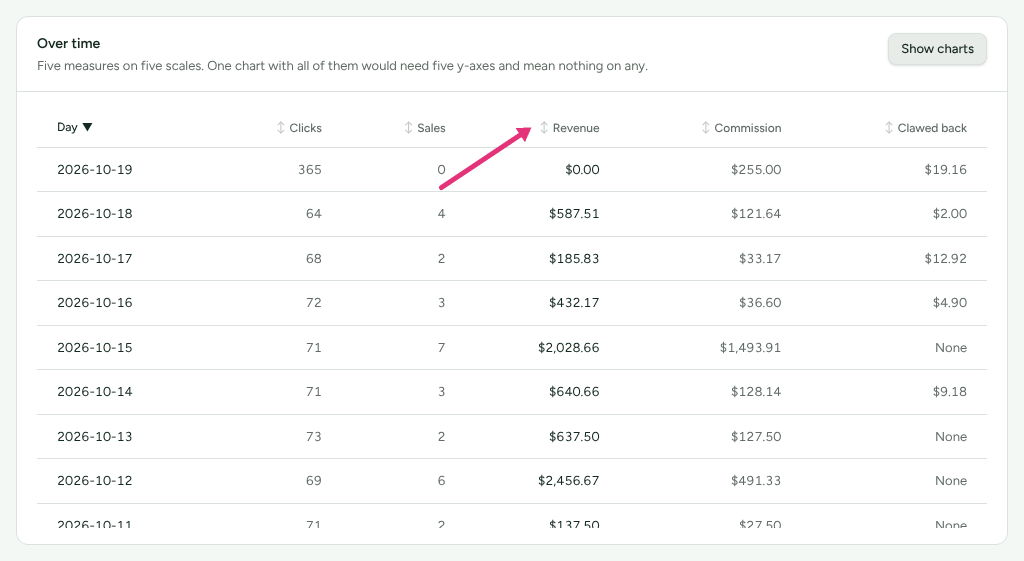
Task: Click the $2,456.67 revenue value
Action: [x=568, y=481]
